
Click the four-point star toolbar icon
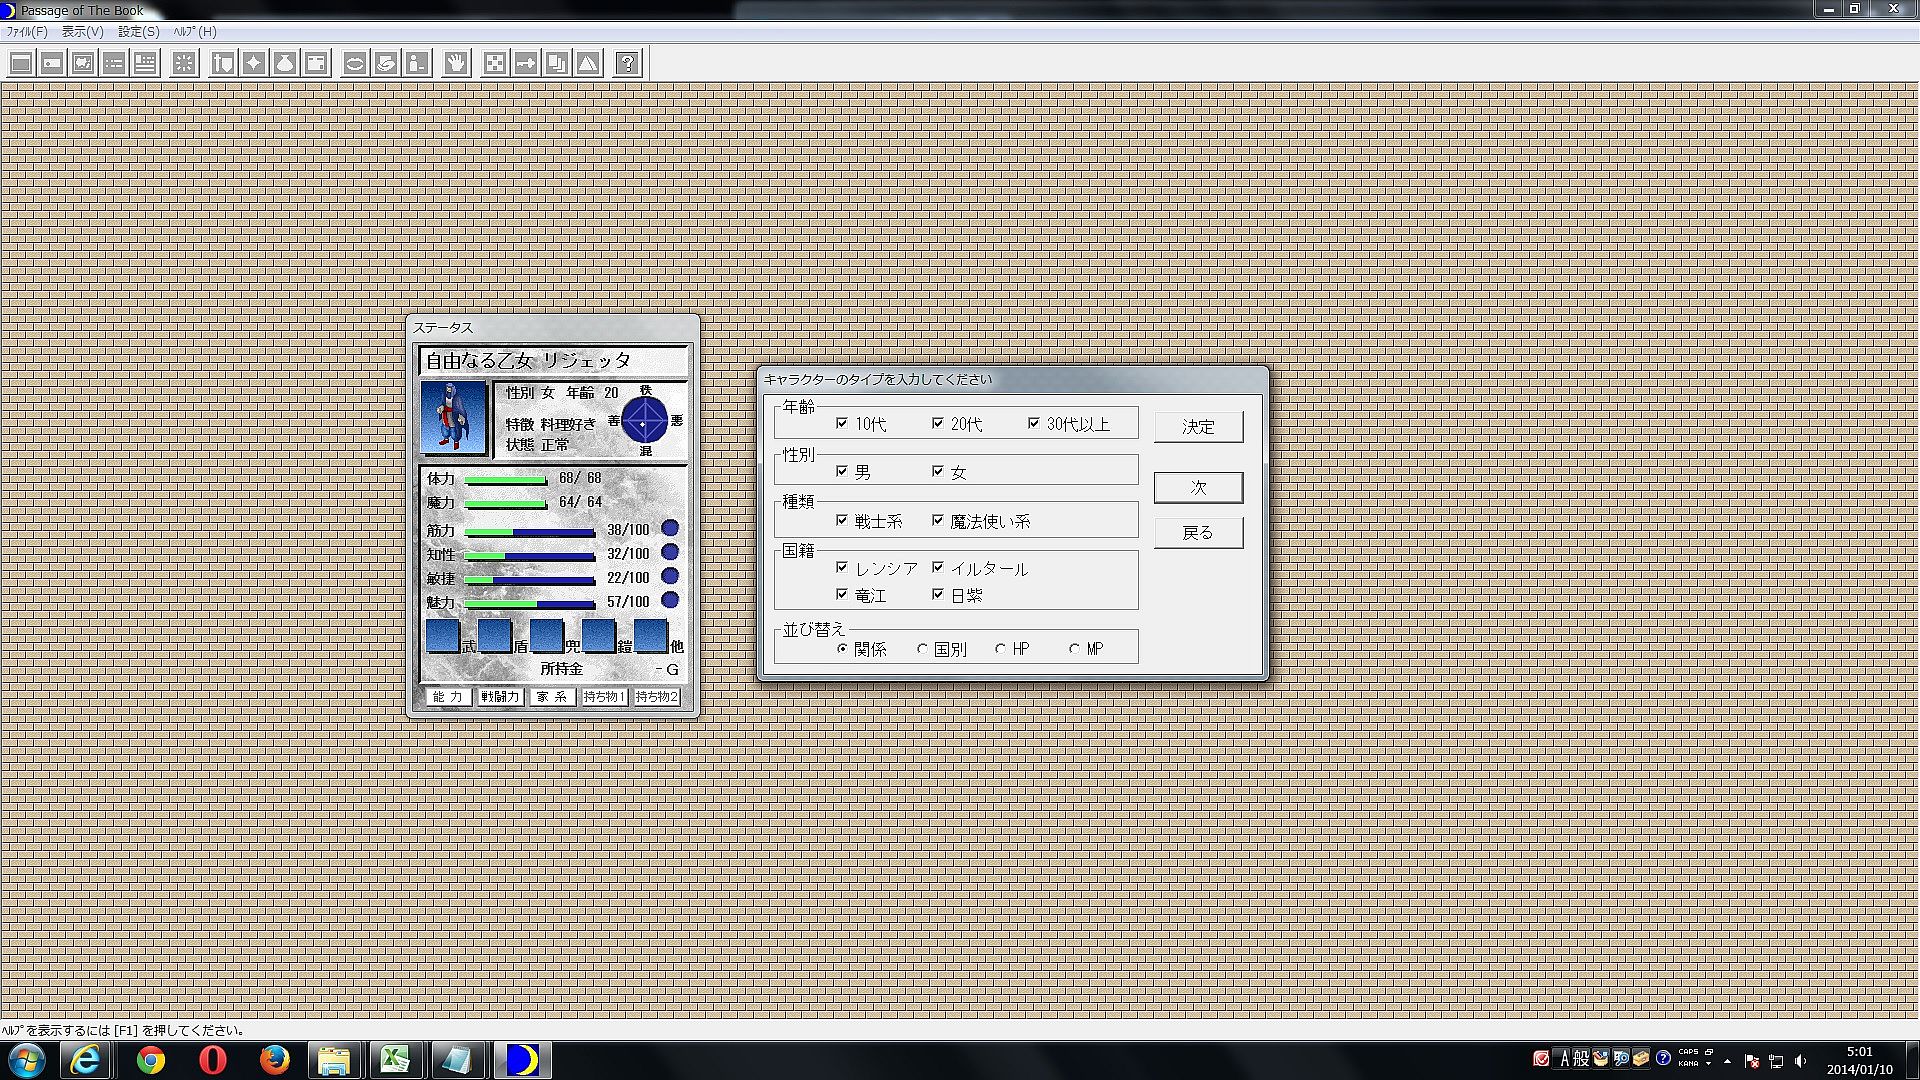254,64
